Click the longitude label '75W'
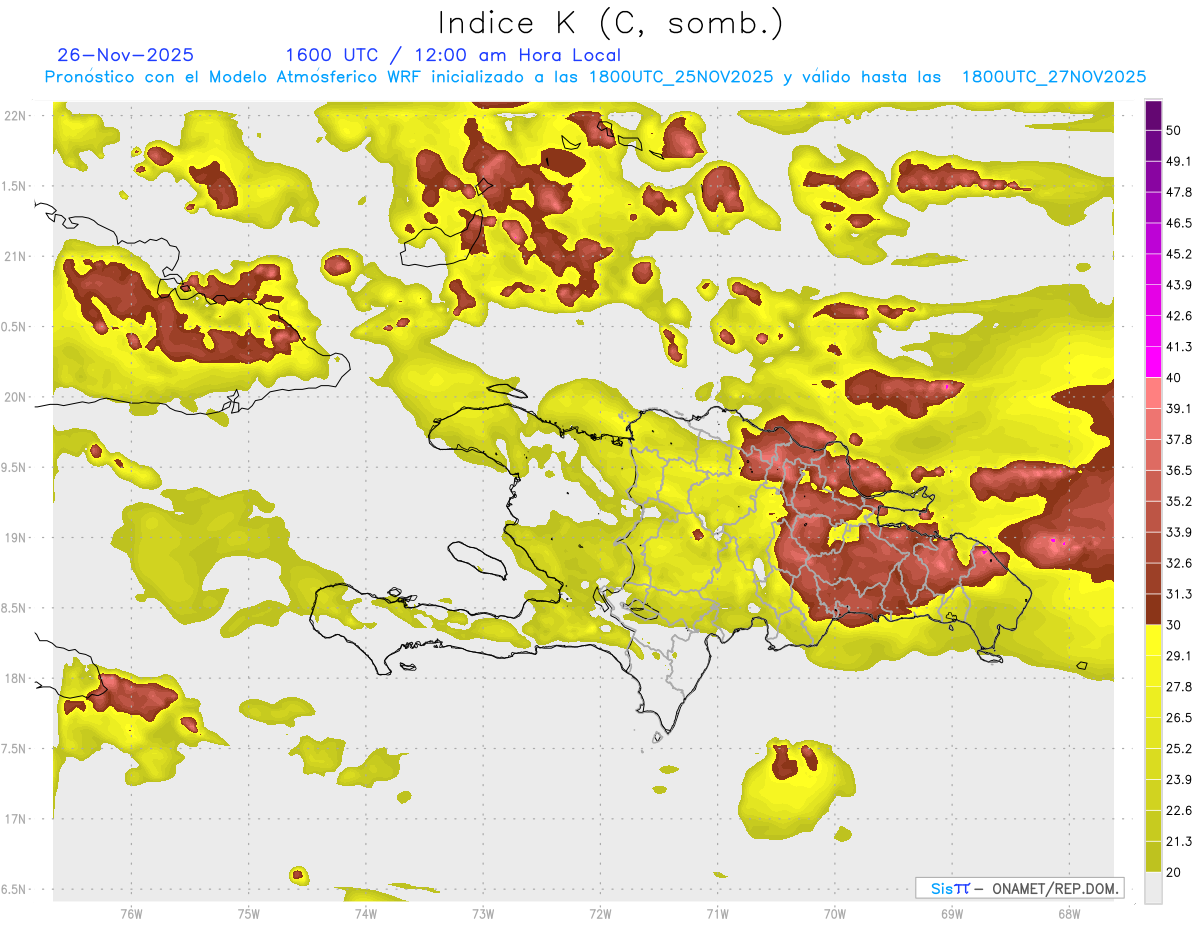 (249, 913)
